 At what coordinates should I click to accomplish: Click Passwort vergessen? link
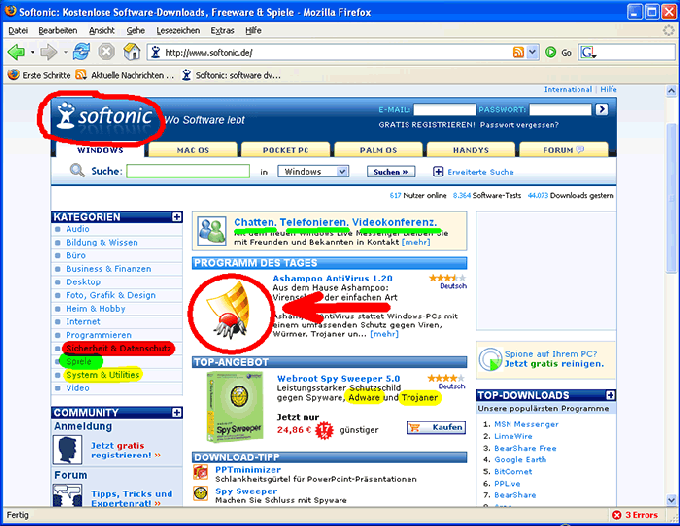pos(519,125)
